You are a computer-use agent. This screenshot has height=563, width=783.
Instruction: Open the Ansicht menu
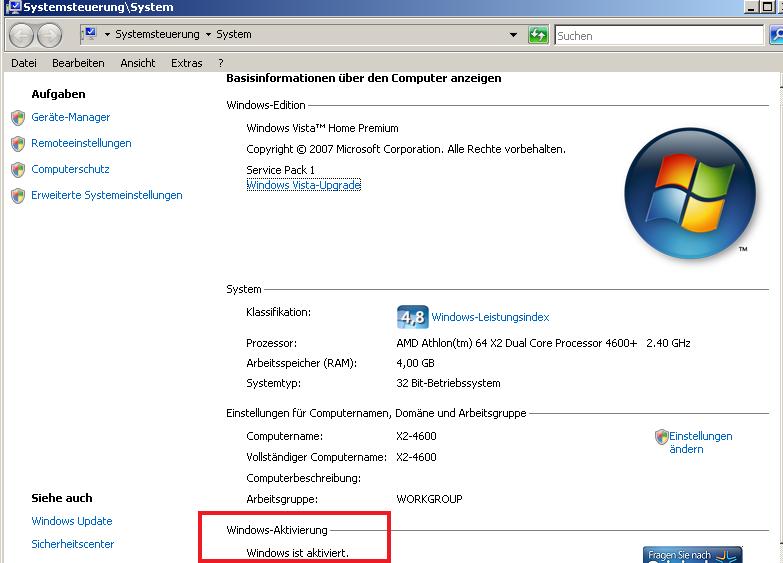click(138, 63)
